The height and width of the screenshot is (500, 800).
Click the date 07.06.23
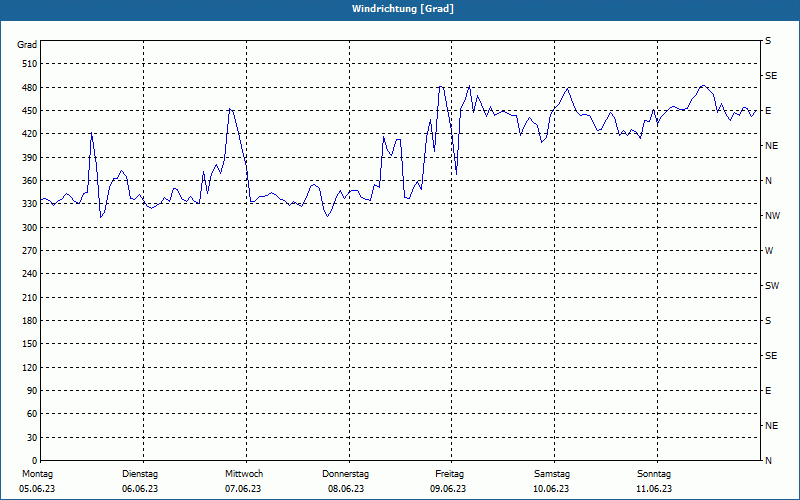tap(243, 489)
